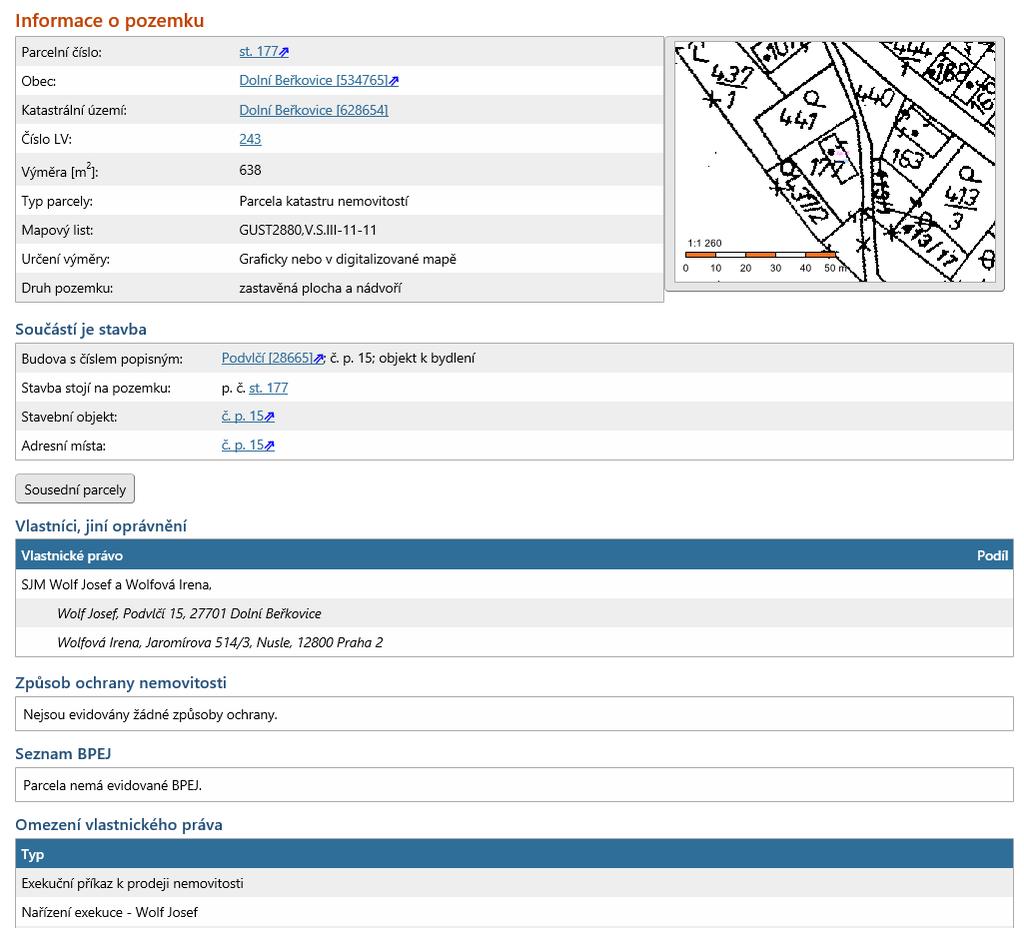Click the Podíl column header
This screenshot has width=1024, height=928.
(x=992, y=556)
